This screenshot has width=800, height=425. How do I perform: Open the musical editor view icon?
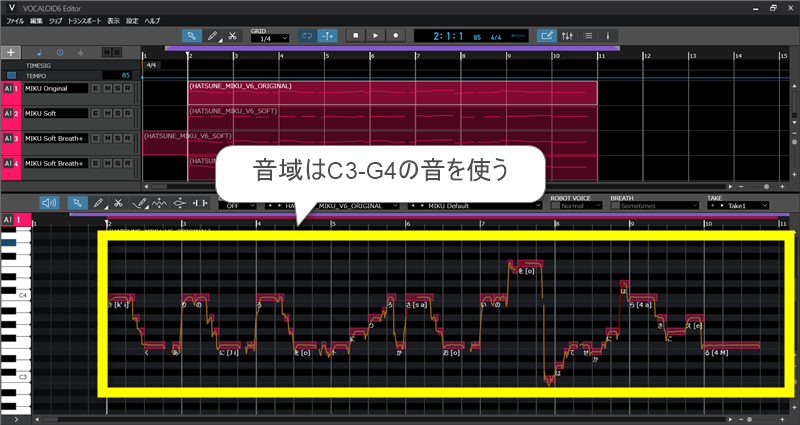[x=547, y=36]
